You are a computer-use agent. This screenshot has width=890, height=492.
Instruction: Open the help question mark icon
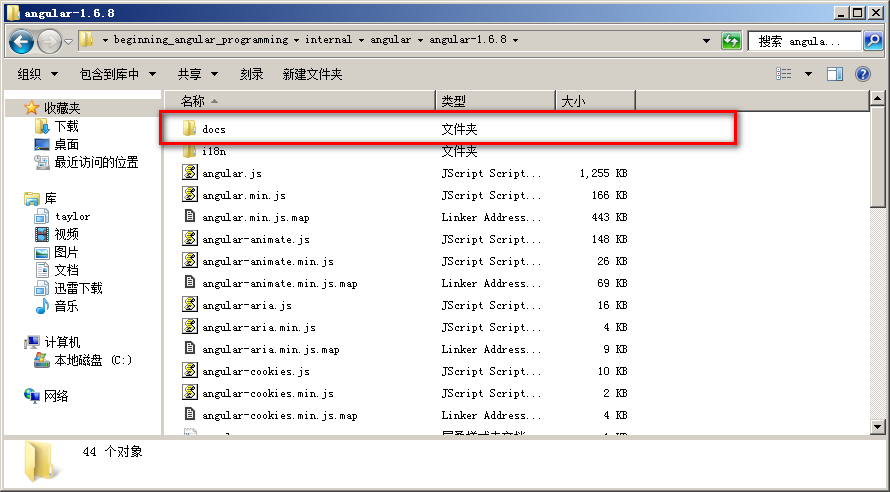click(862, 74)
